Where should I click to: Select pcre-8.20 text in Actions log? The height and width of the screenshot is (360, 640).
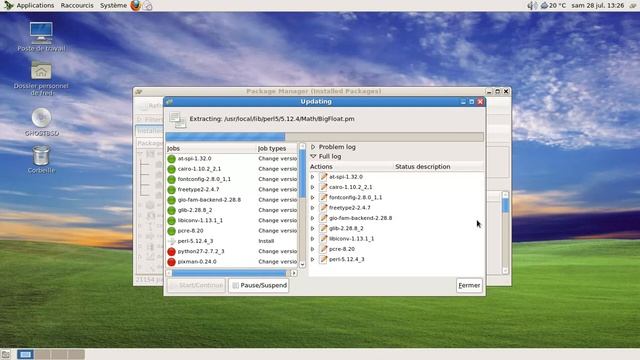(x=342, y=249)
